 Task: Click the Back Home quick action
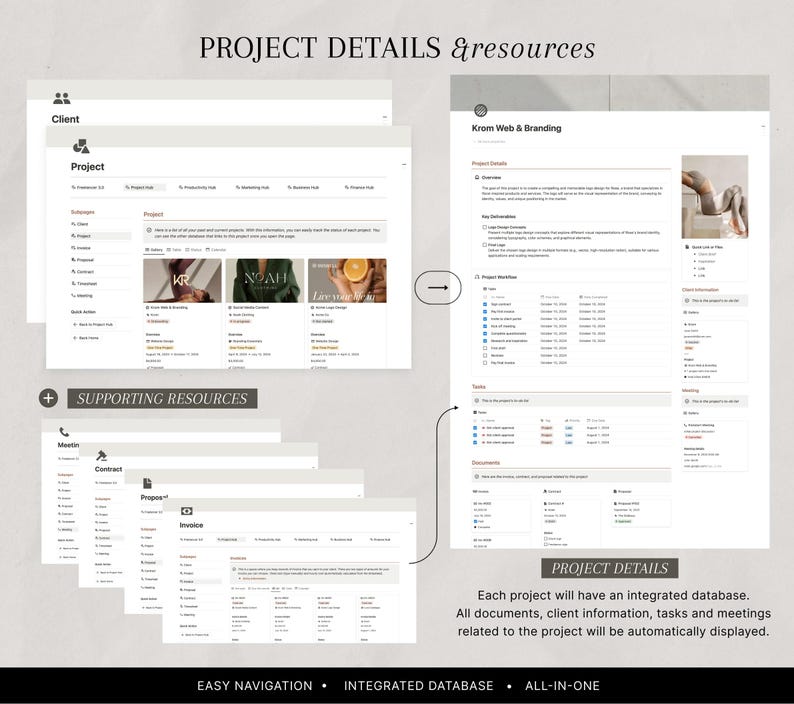point(86,338)
